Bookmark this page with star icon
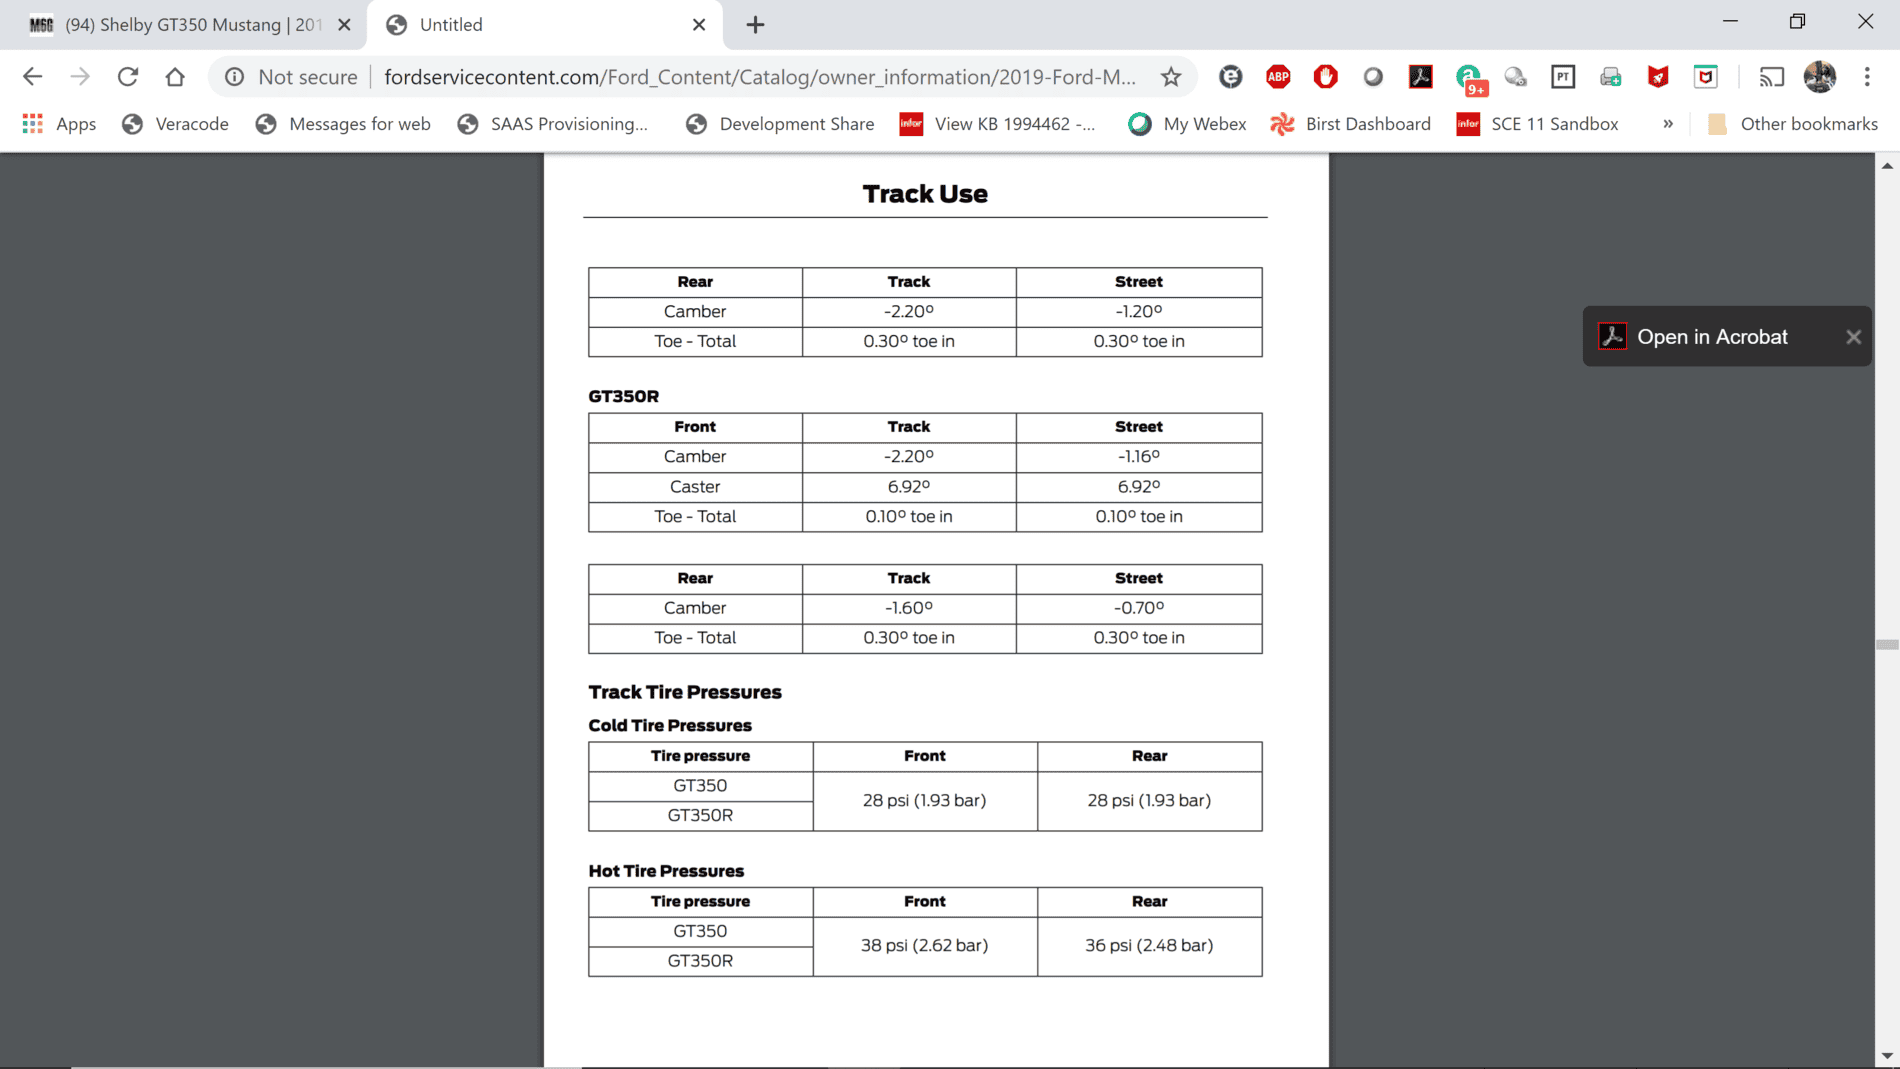 click(x=1171, y=77)
